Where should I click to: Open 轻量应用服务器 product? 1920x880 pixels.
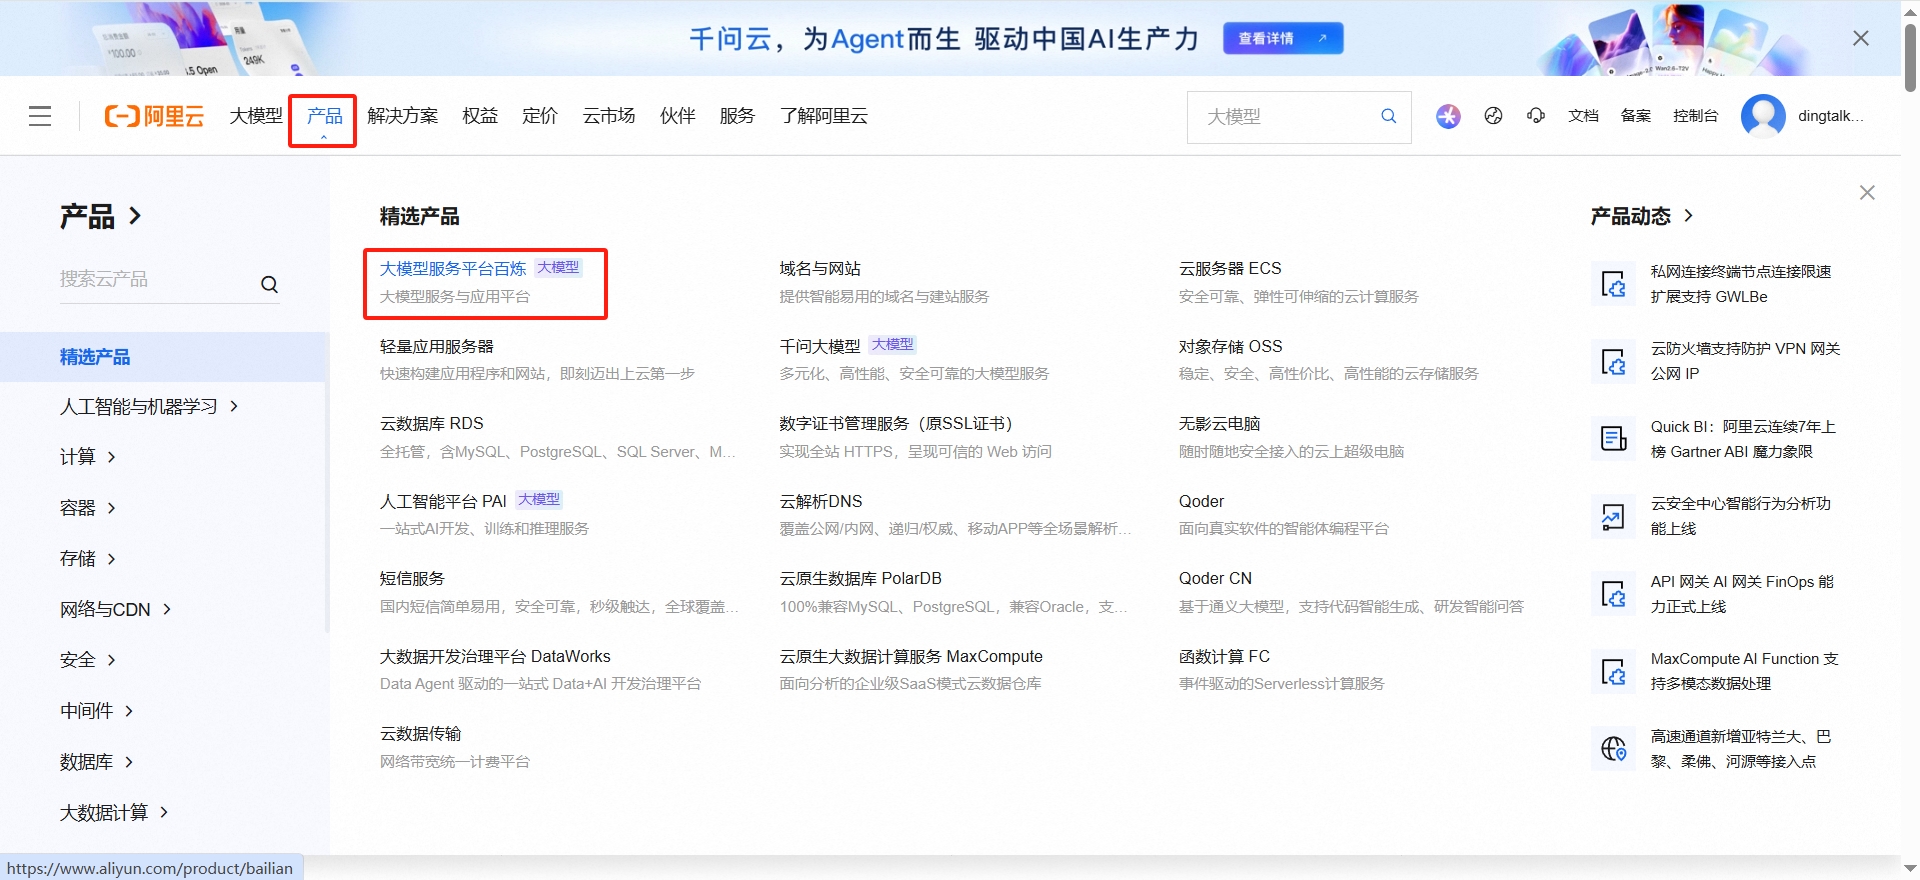pyautogui.click(x=437, y=346)
